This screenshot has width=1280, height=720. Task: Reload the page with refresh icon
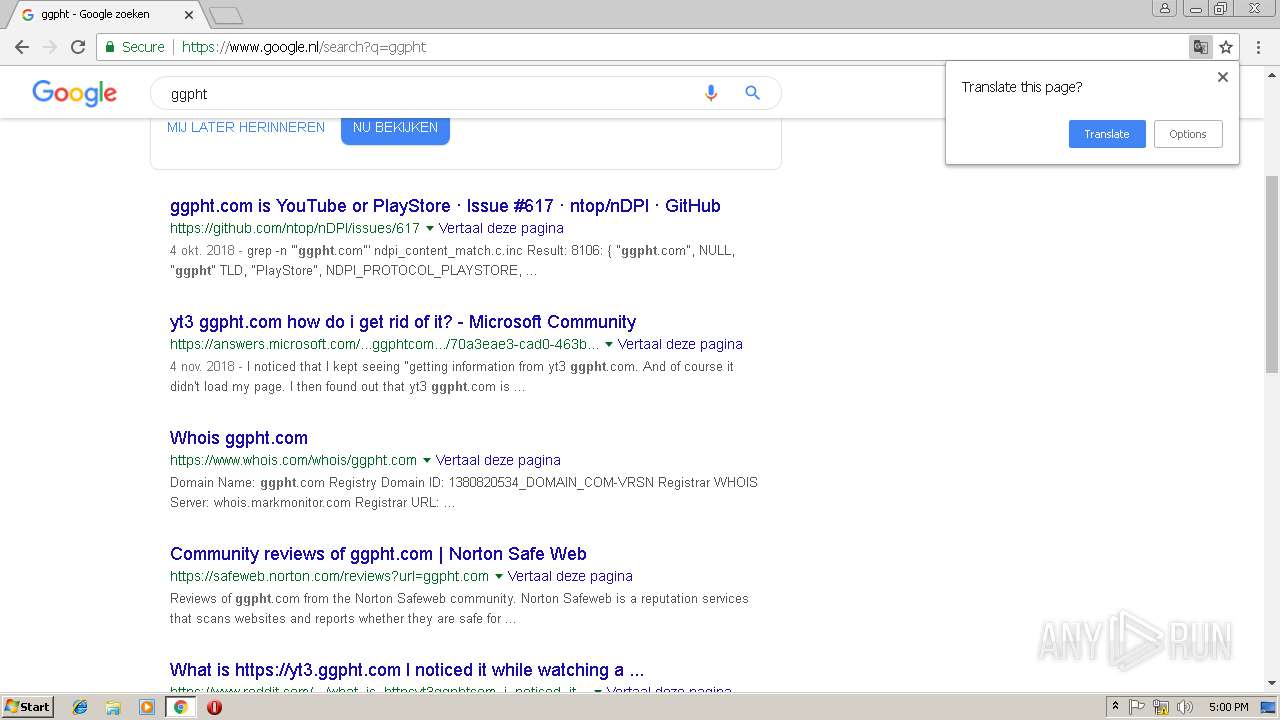(78, 47)
